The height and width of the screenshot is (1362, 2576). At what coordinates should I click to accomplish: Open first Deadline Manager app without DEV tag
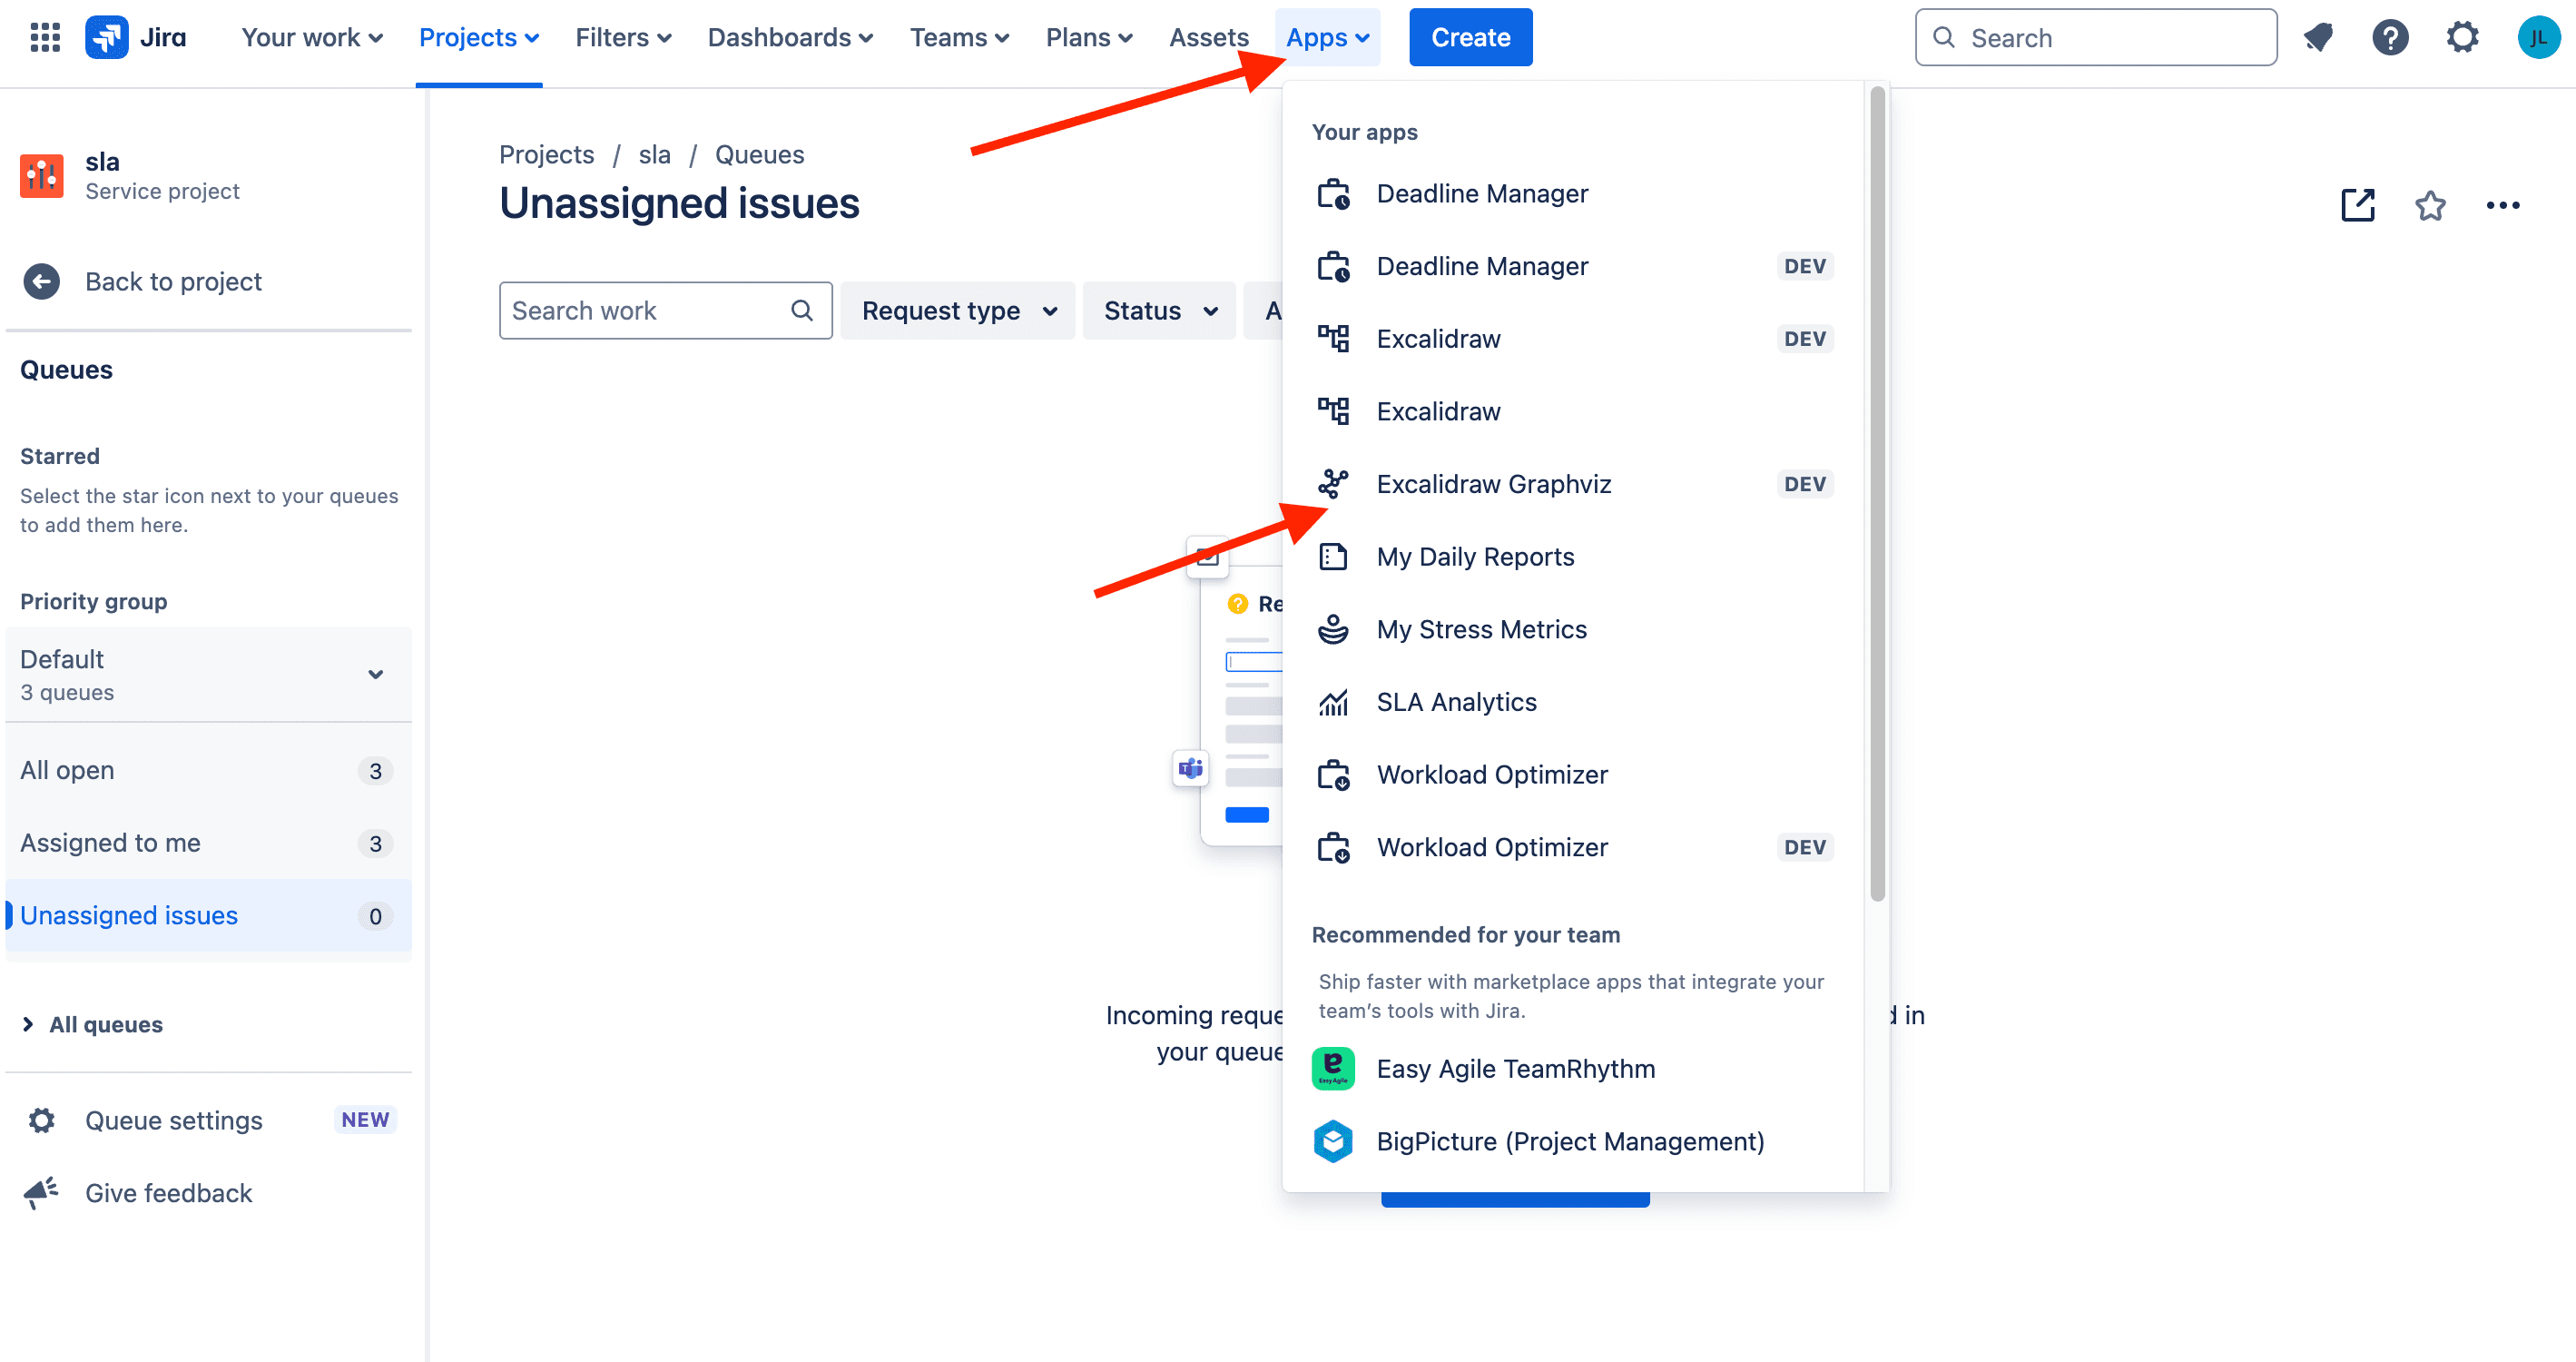(x=1573, y=194)
